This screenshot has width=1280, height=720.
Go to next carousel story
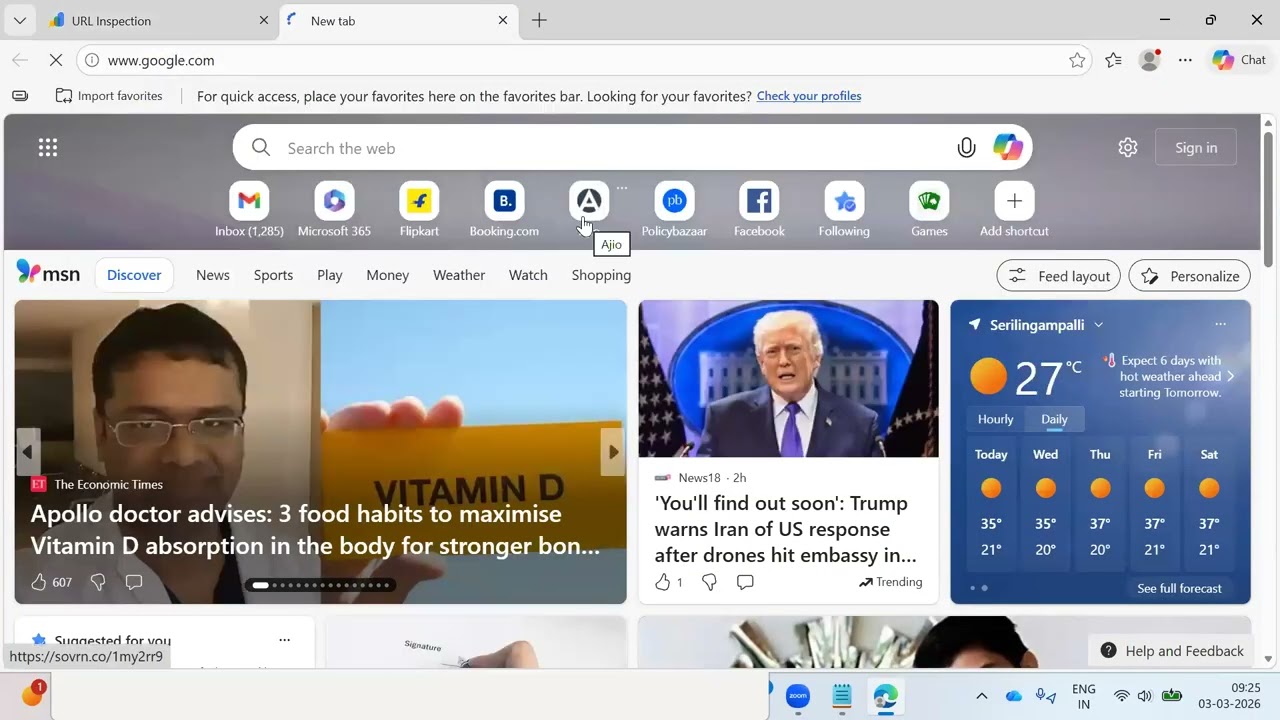613,452
